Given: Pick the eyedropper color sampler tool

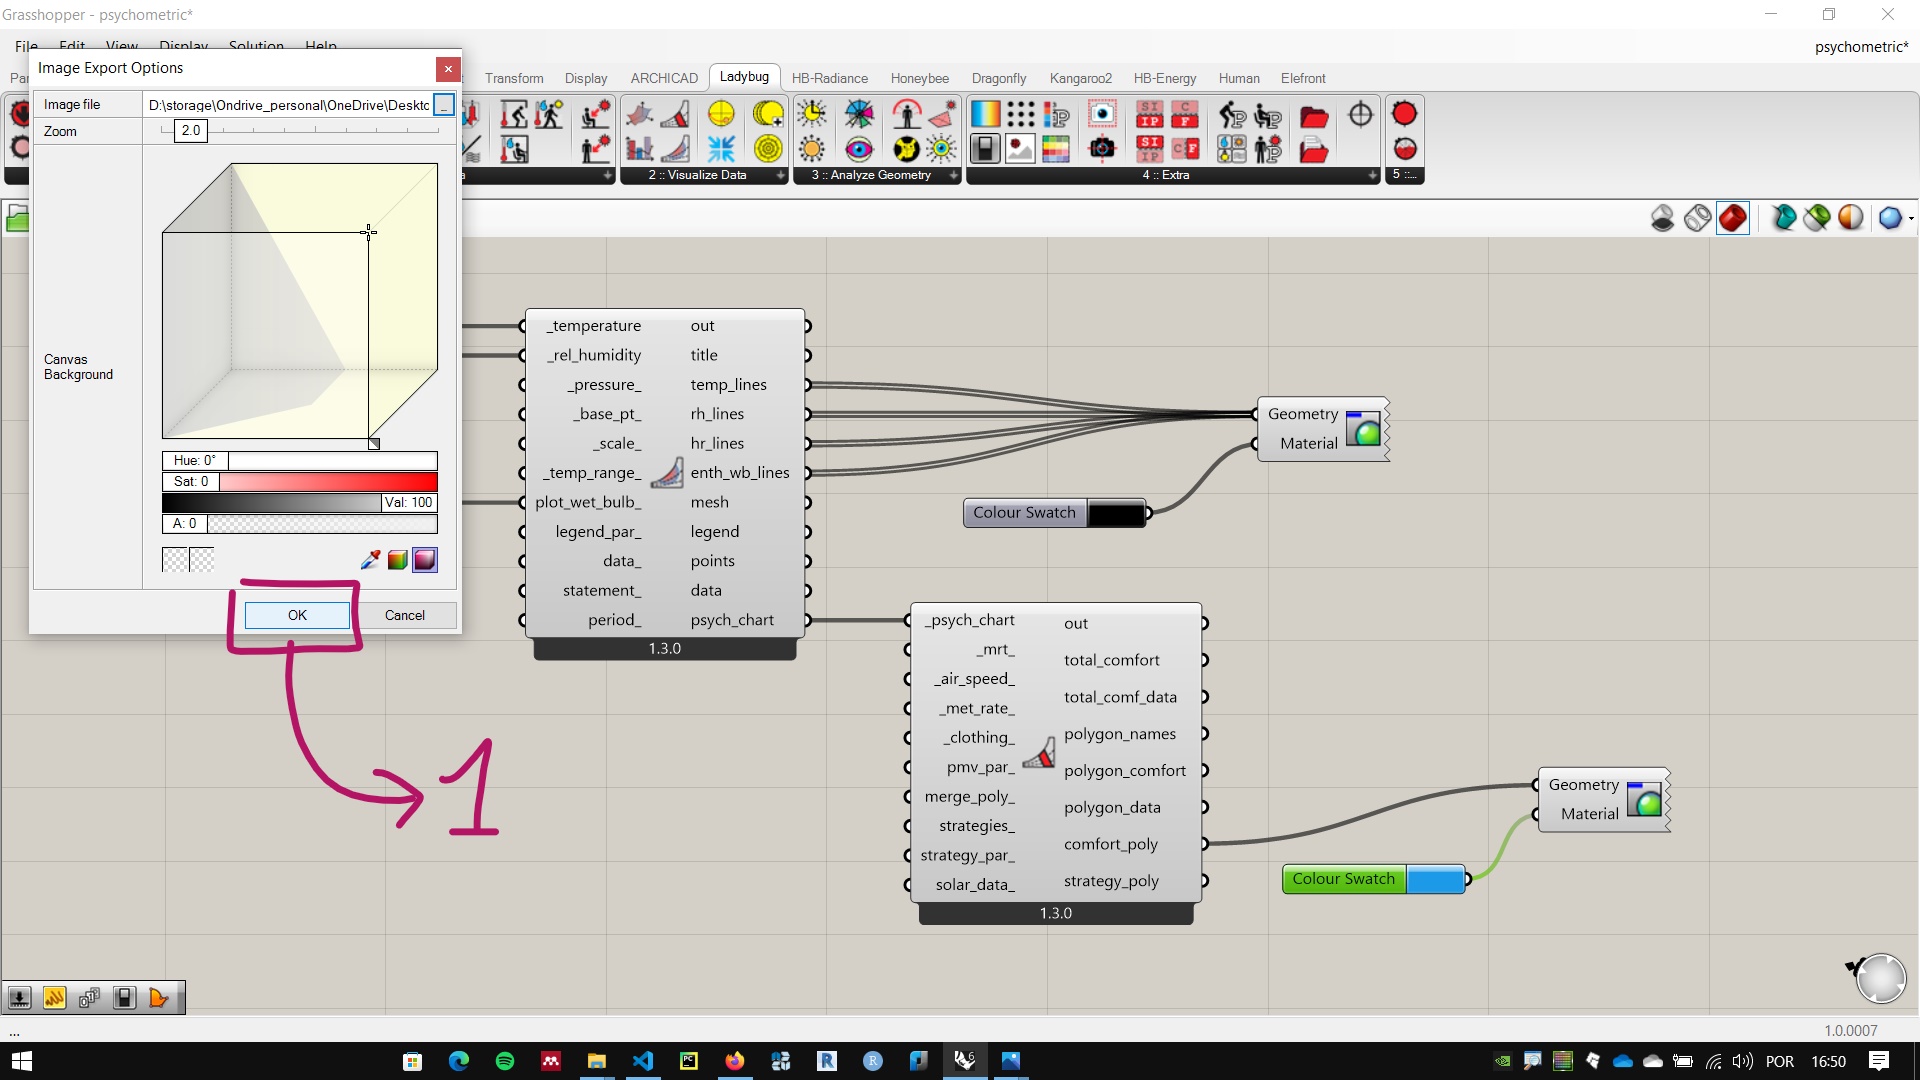Looking at the screenshot, I should [370, 560].
